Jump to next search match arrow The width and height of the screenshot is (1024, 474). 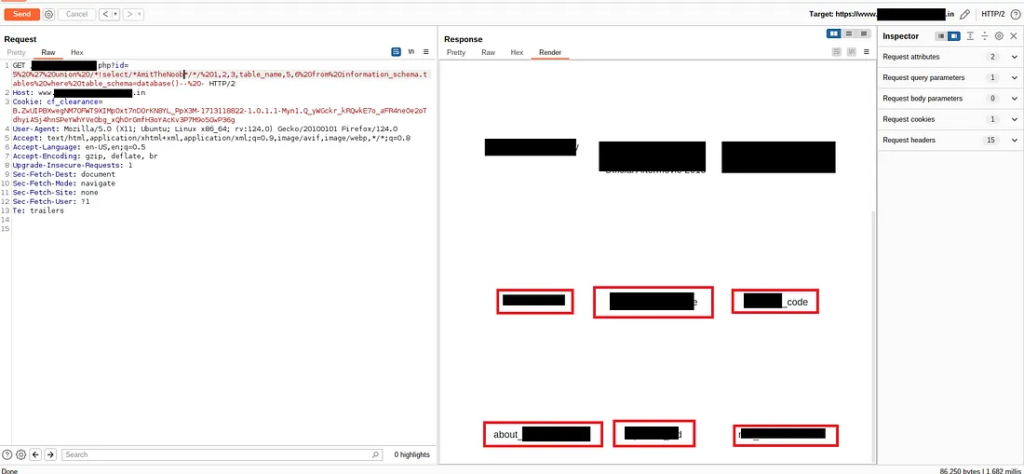click(50, 454)
